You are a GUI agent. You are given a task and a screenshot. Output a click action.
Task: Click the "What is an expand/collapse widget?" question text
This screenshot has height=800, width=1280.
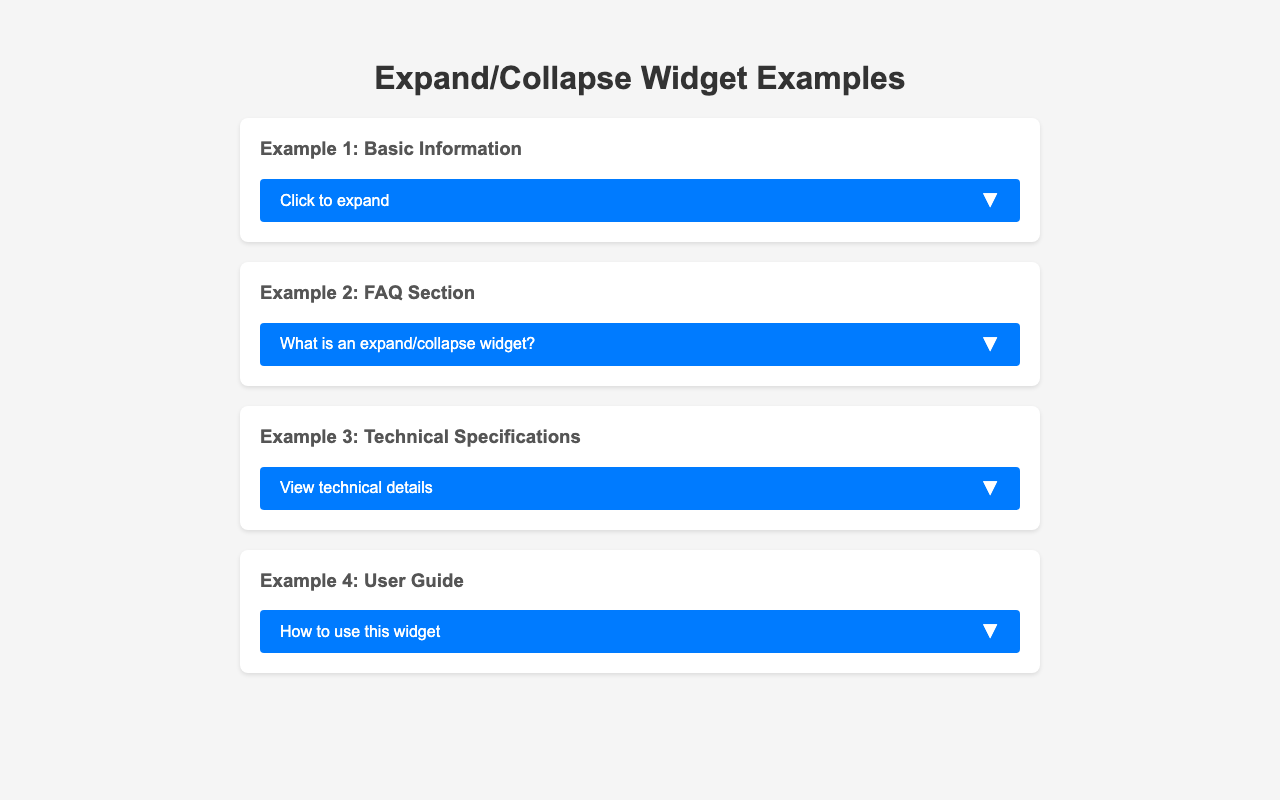pyautogui.click(x=407, y=344)
